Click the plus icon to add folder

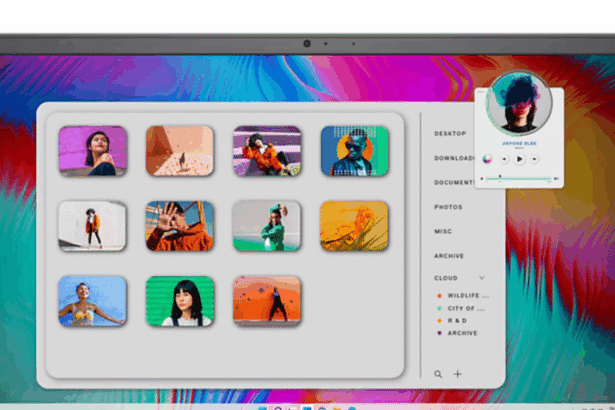pos(458,374)
